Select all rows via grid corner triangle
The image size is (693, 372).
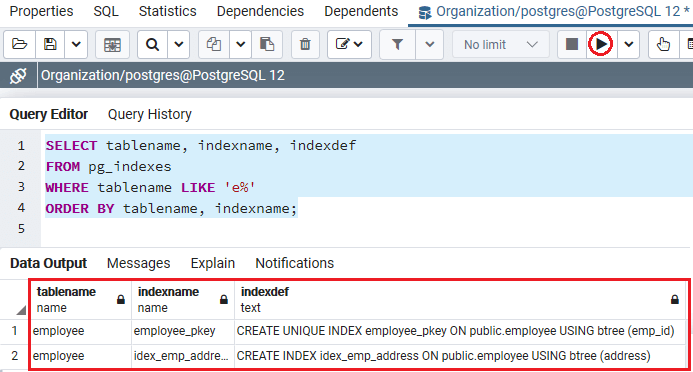tap(21, 310)
